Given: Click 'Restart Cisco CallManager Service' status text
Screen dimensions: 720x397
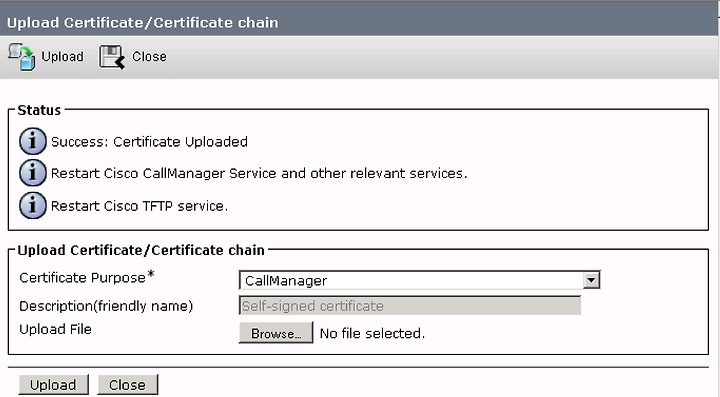Looking at the screenshot, I should pyautogui.click(x=259, y=173).
